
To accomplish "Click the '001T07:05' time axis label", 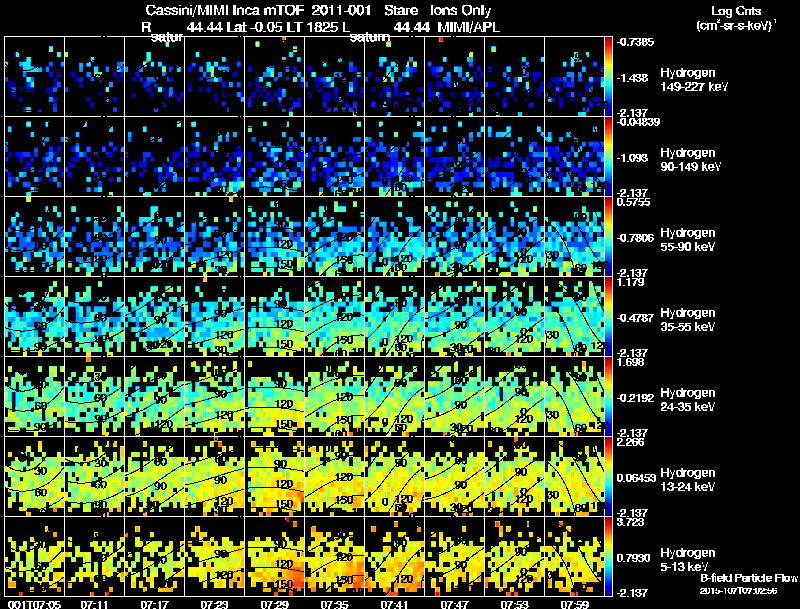I will pos(34,604).
